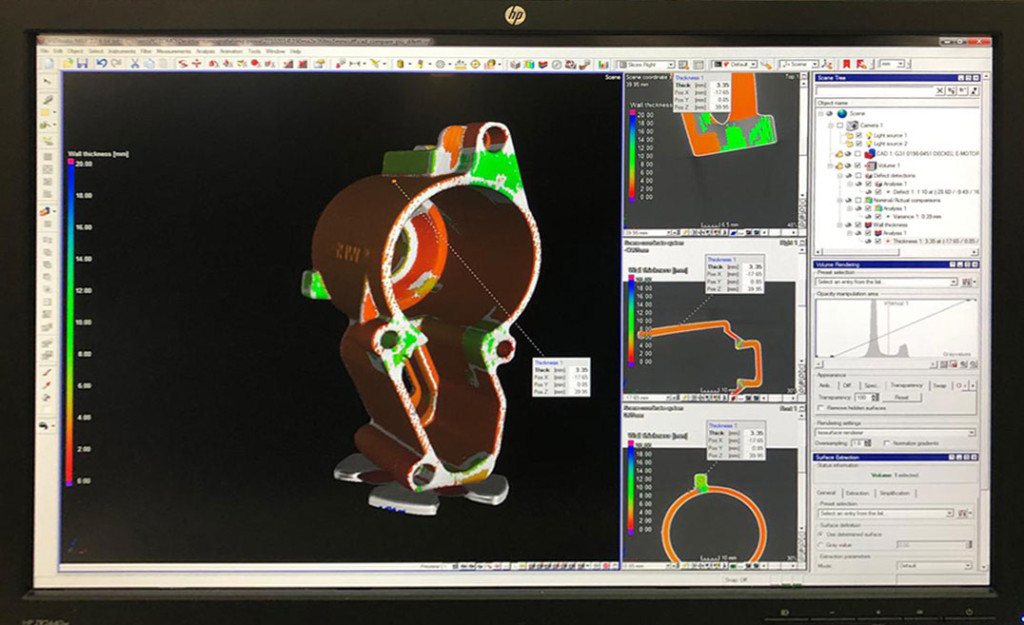
Task: Click the Reset transparency button
Action: click(901, 397)
